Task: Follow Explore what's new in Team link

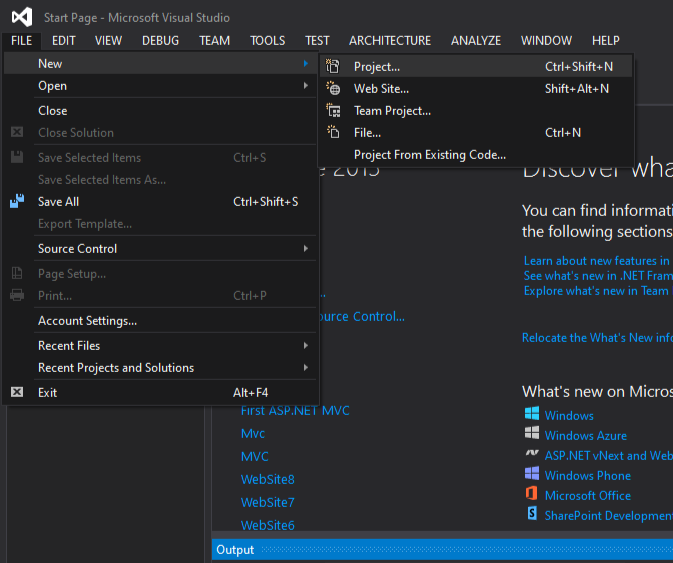Action: 598,291
